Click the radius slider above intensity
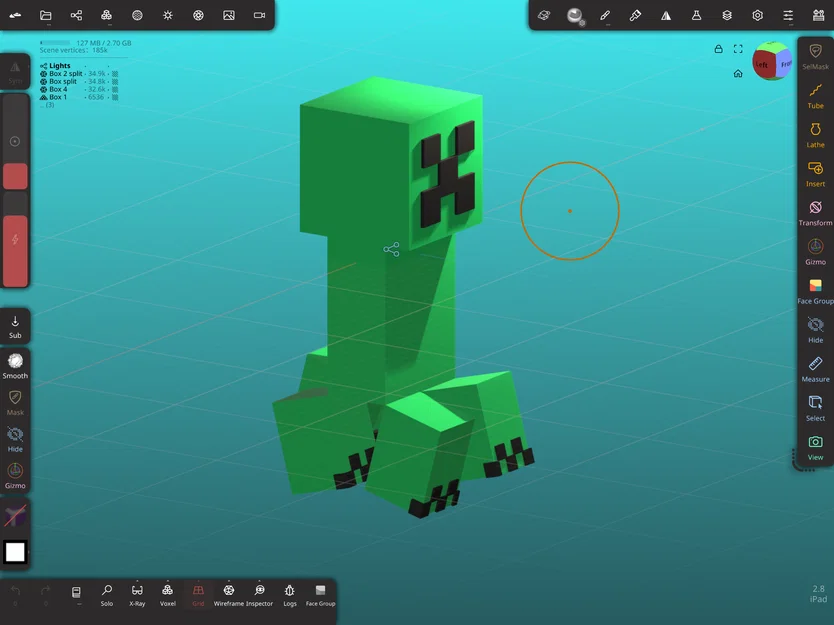The height and width of the screenshot is (625, 834). (x=15, y=141)
